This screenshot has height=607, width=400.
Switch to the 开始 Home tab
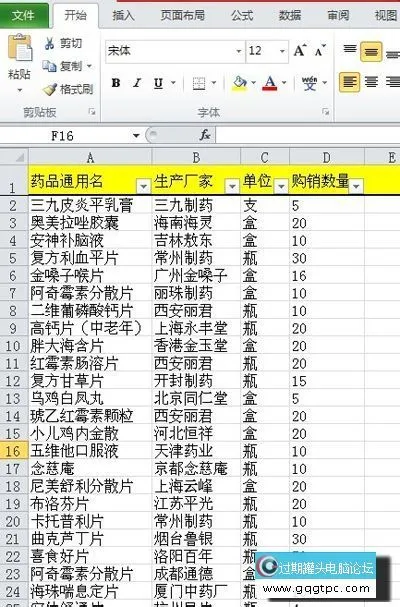click(76, 15)
